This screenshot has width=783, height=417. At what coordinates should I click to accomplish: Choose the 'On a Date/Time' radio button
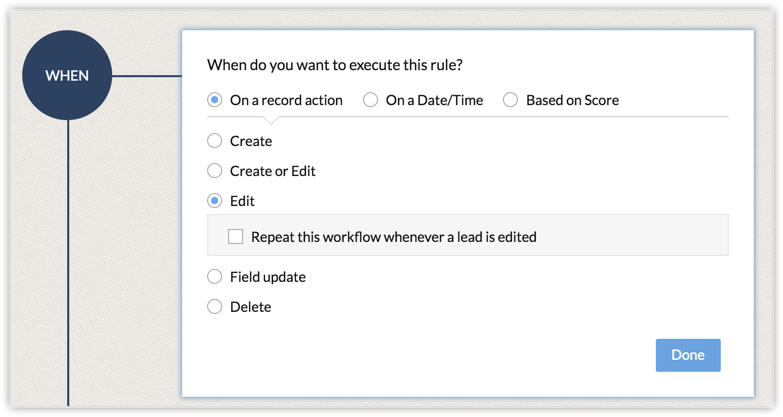(370, 100)
